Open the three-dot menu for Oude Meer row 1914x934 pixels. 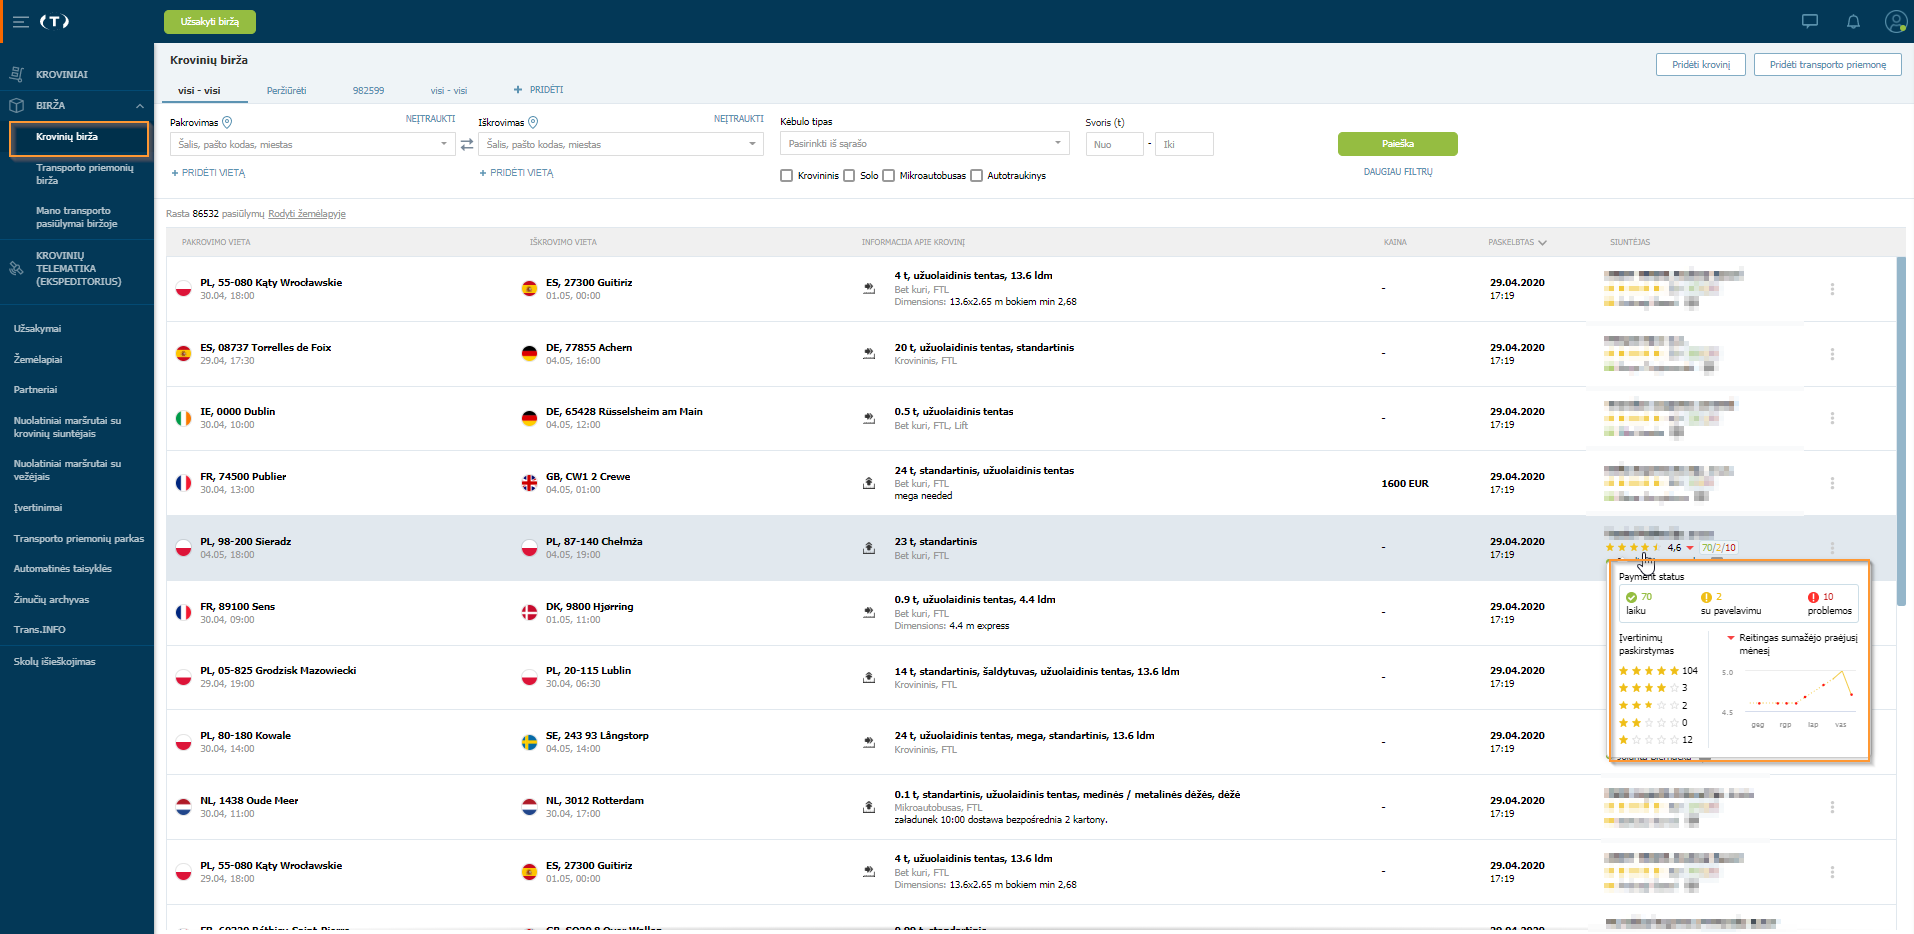point(1832,807)
